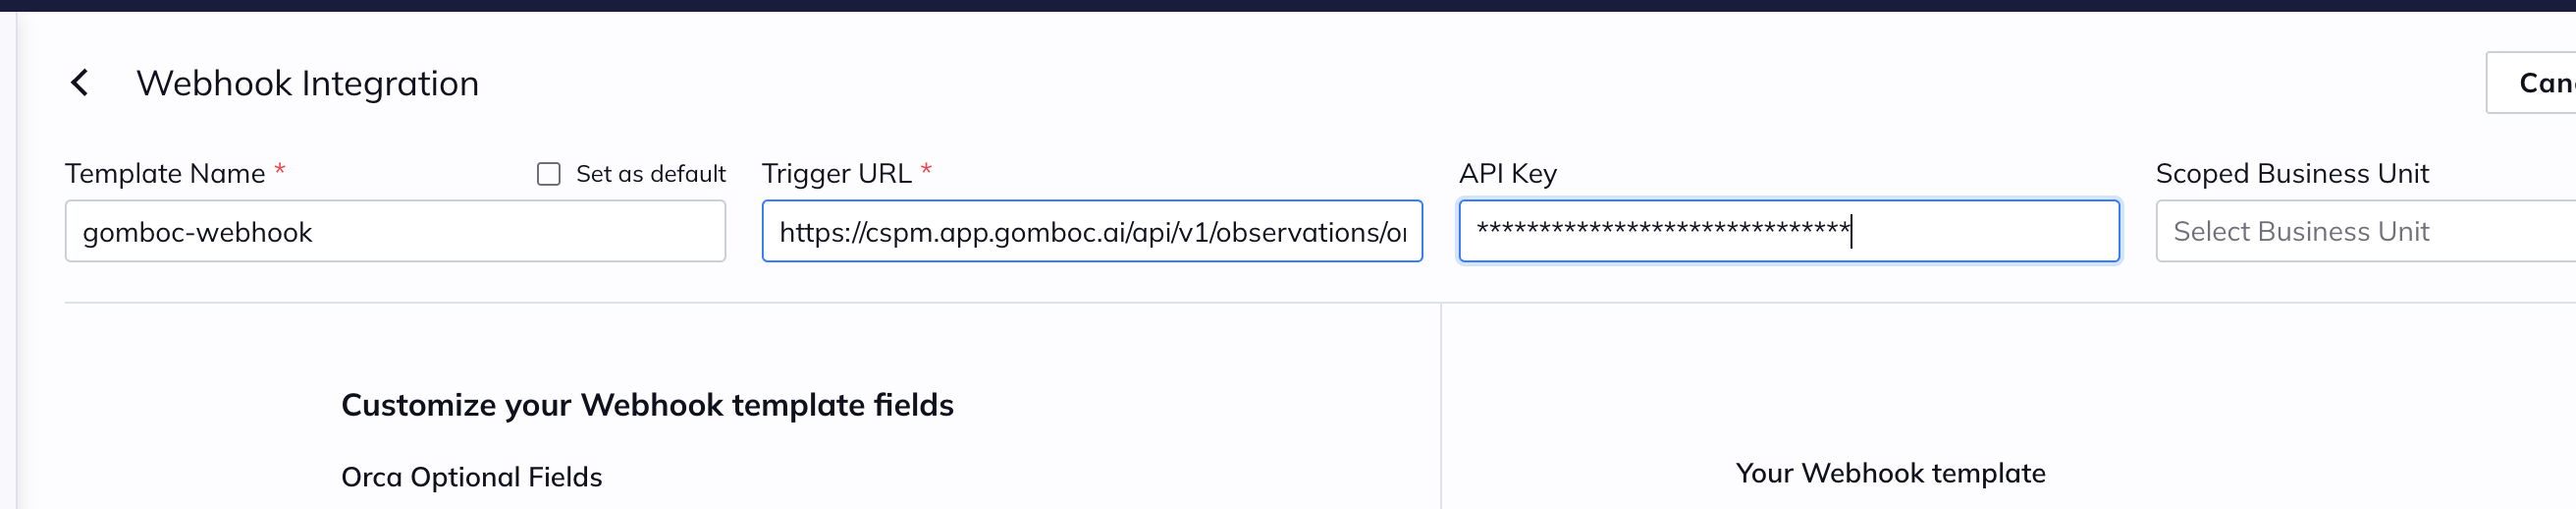Click the API Key field label

pos(1508,174)
